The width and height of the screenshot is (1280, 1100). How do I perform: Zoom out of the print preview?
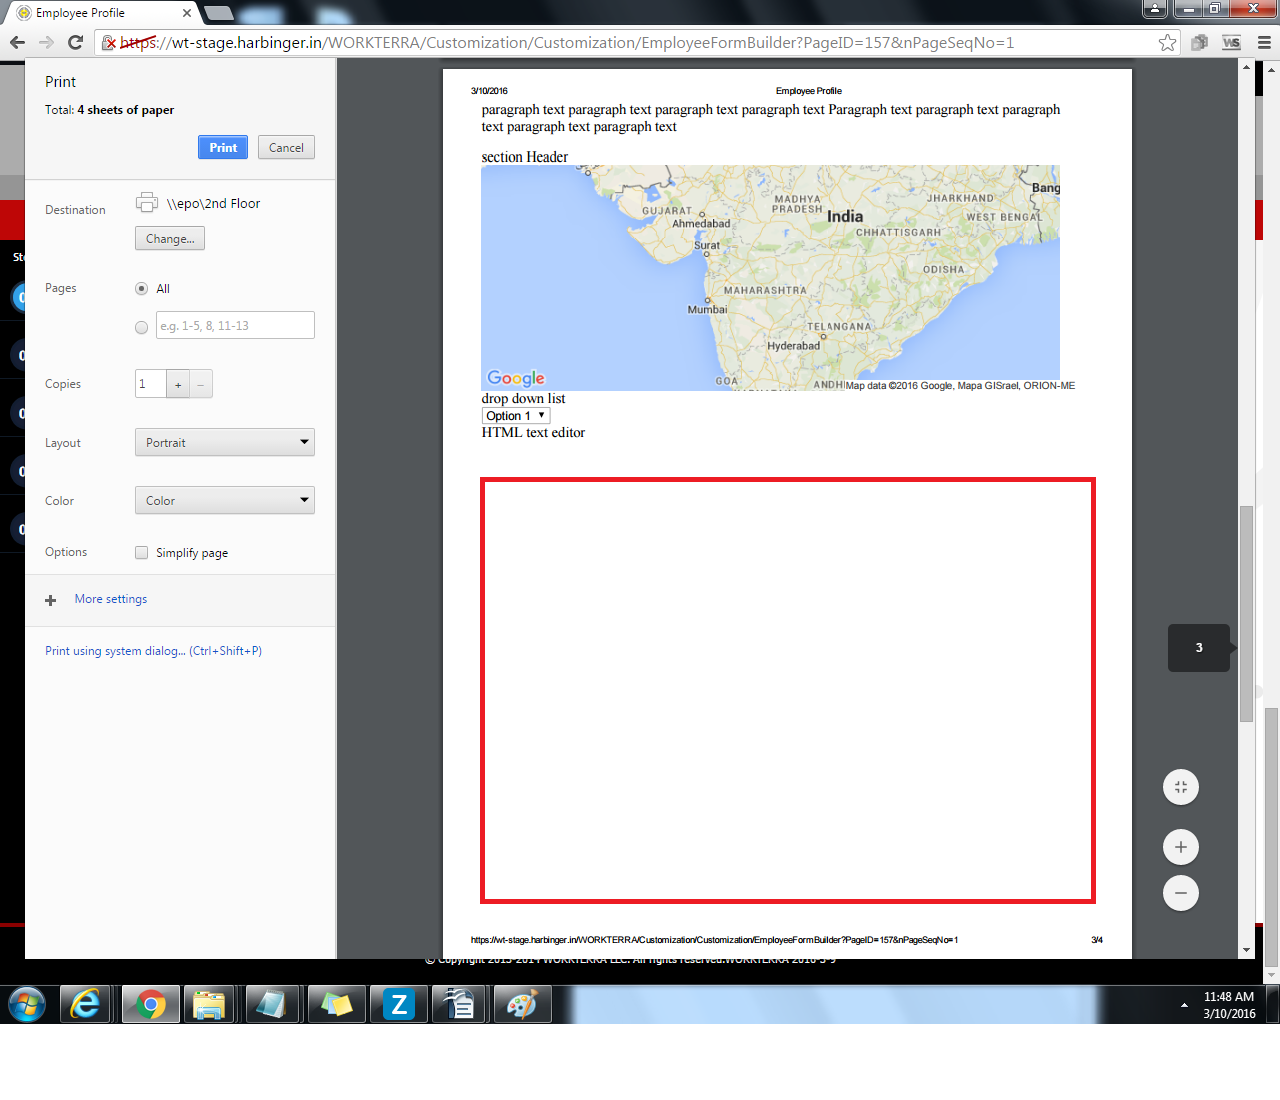coord(1181,893)
